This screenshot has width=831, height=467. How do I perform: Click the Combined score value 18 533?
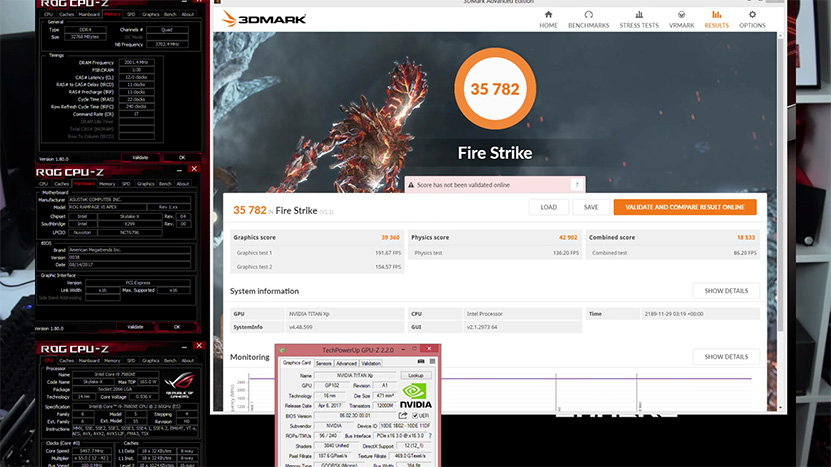pyautogui.click(x=746, y=237)
